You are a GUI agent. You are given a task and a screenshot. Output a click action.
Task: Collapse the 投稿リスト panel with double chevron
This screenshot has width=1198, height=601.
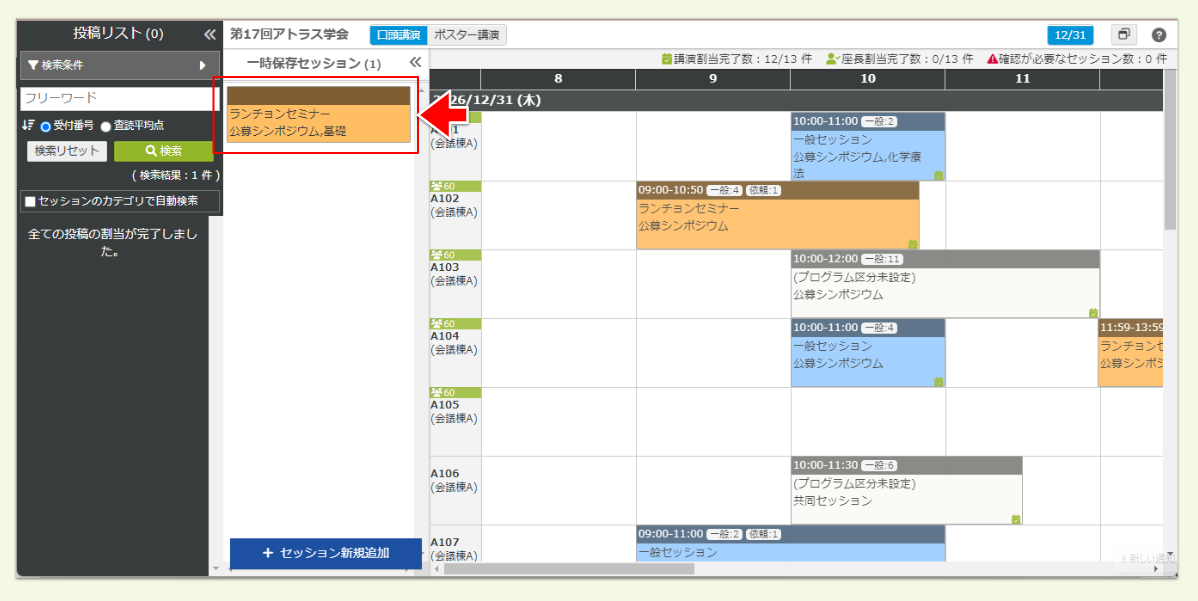[x=209, y=34]
